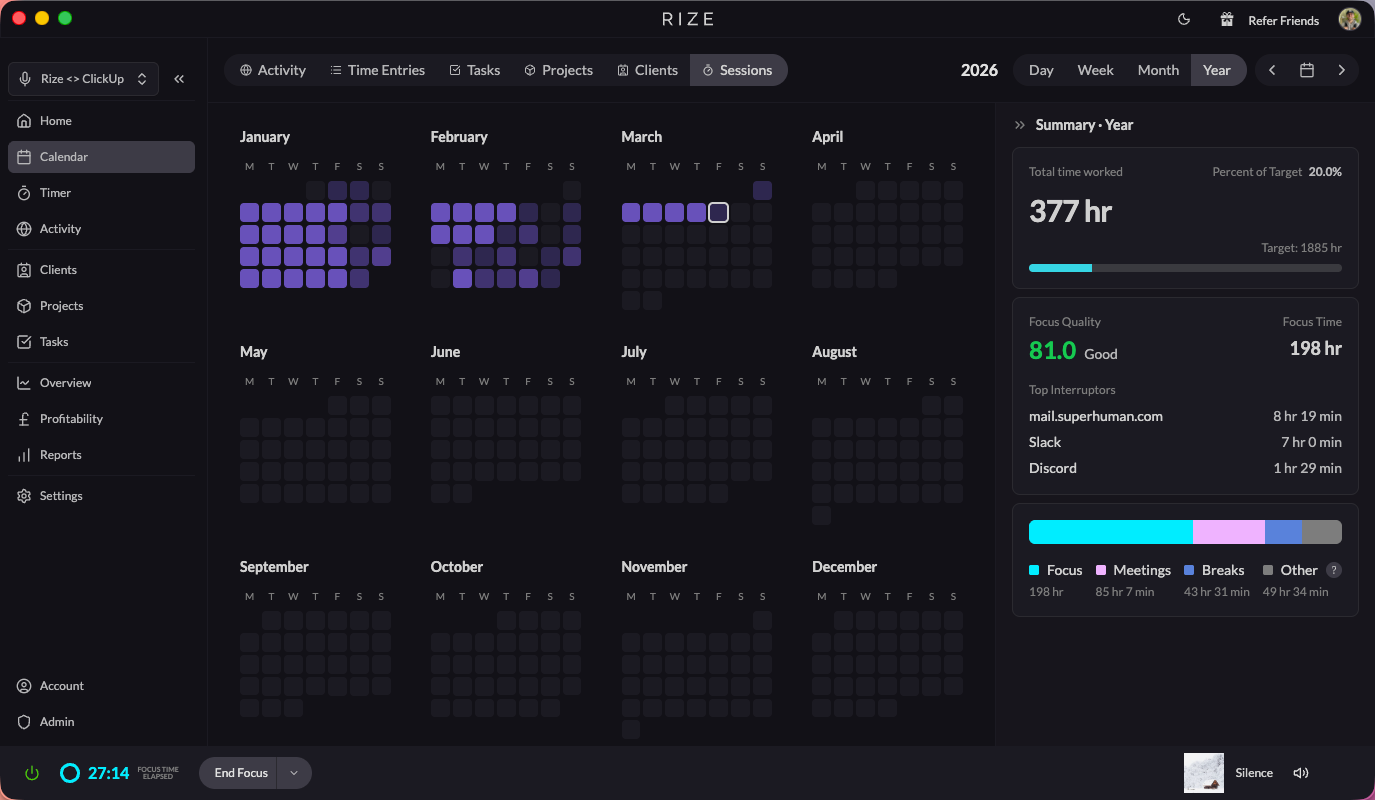Go to the previous year arrow

point(1272,70)
